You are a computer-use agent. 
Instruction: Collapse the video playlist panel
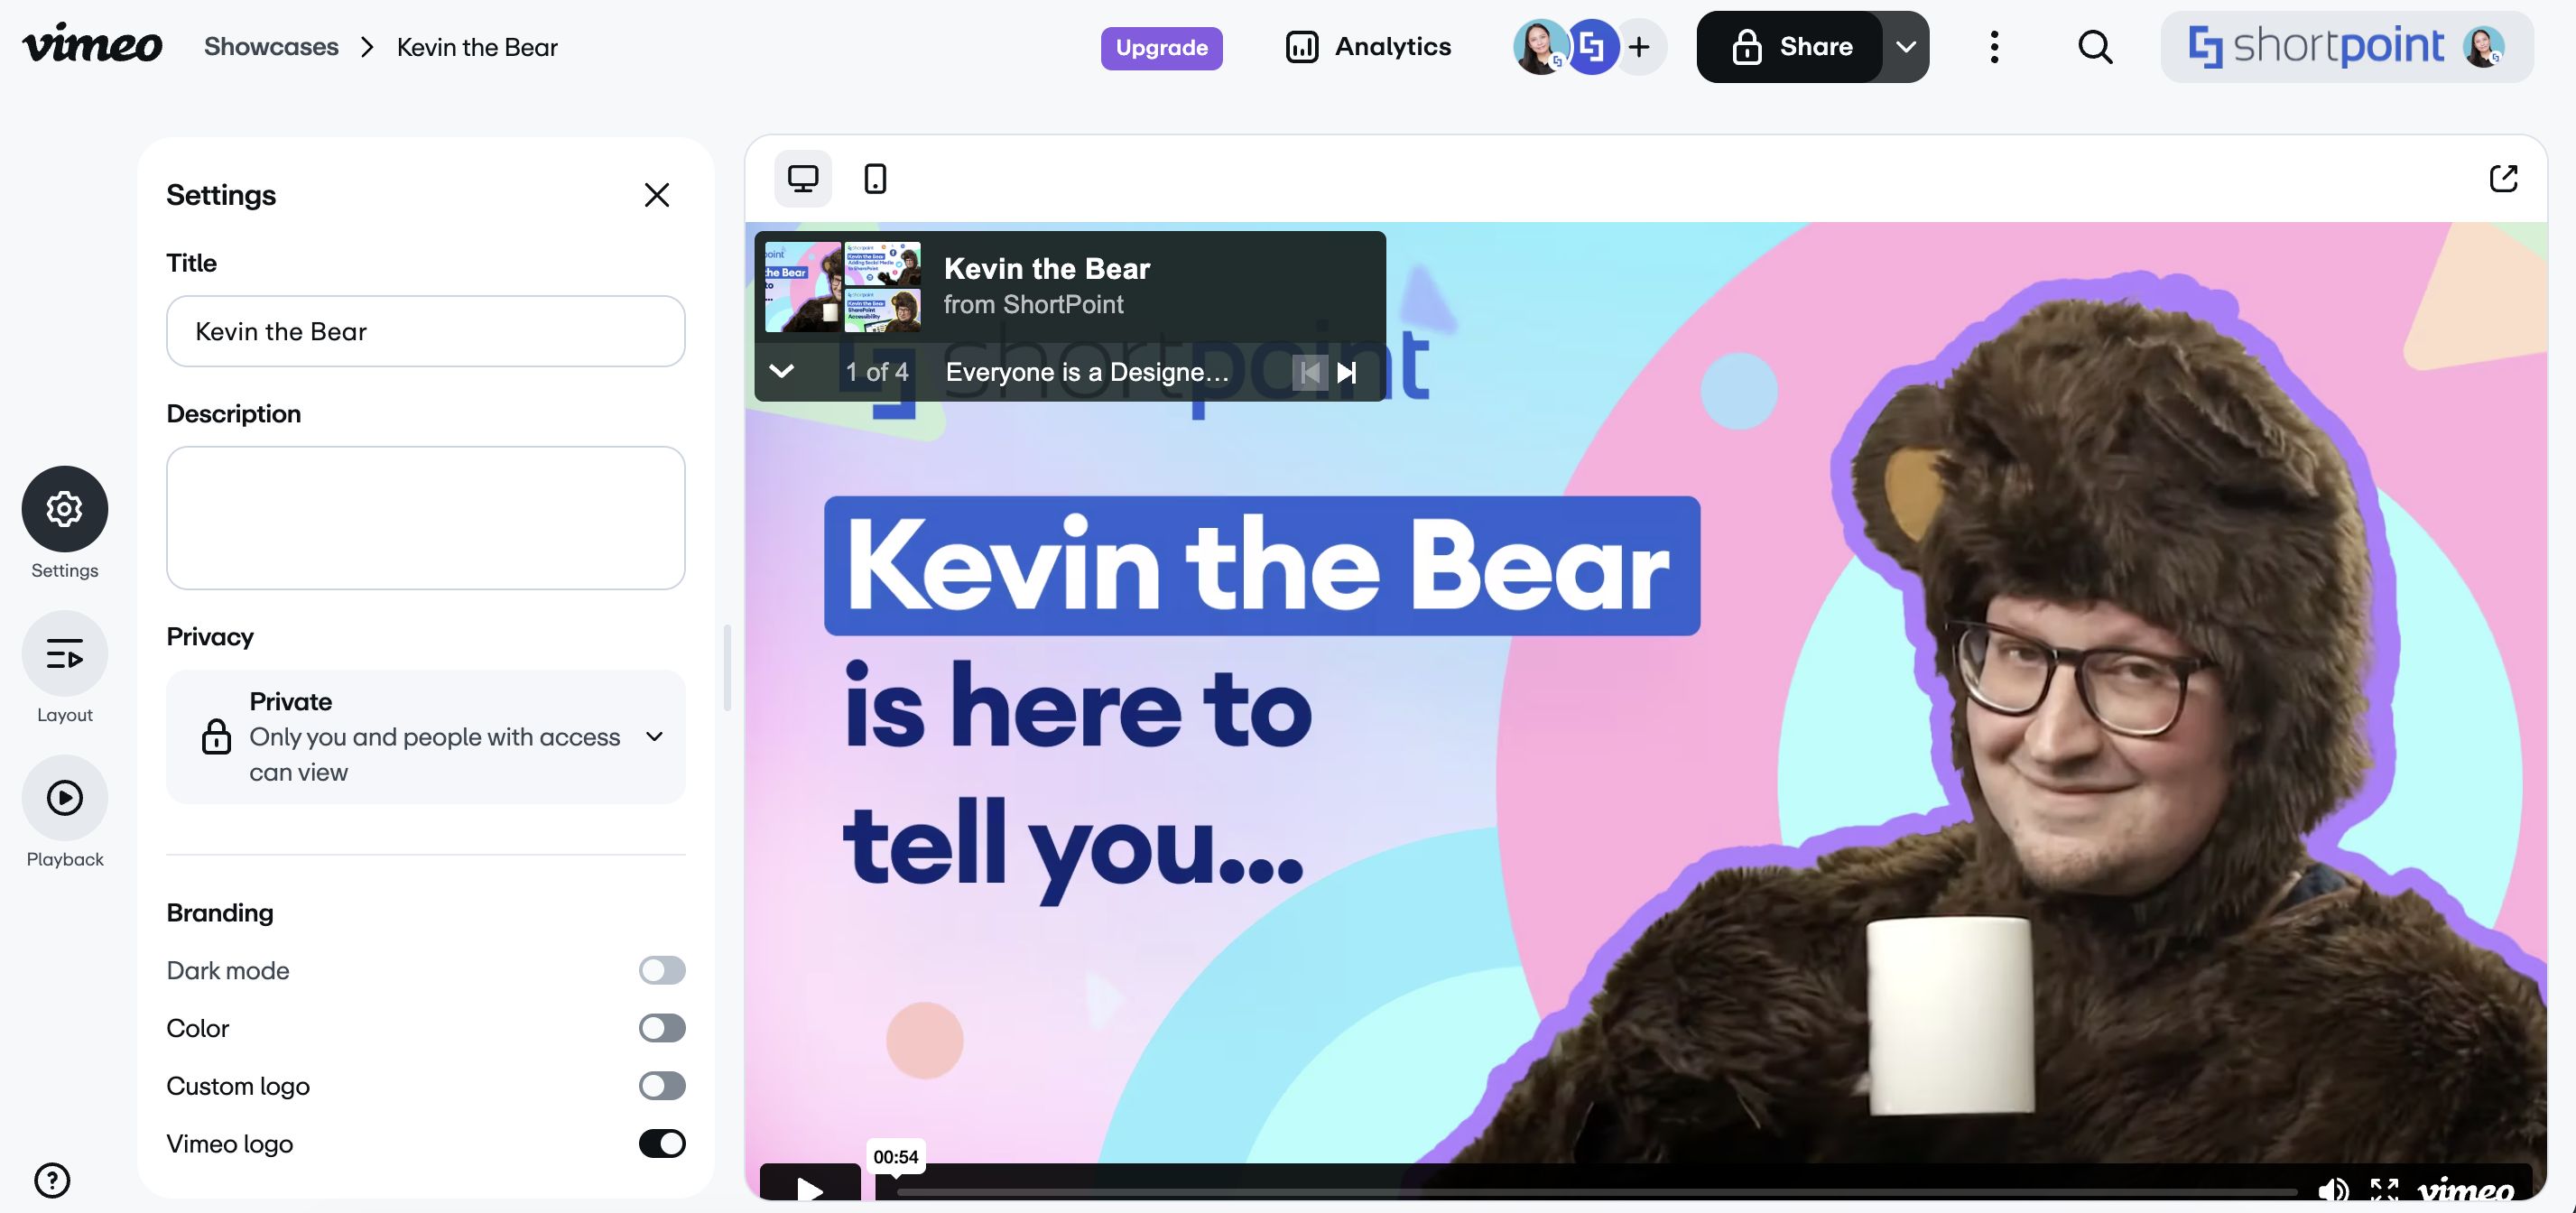click(781, 372)
